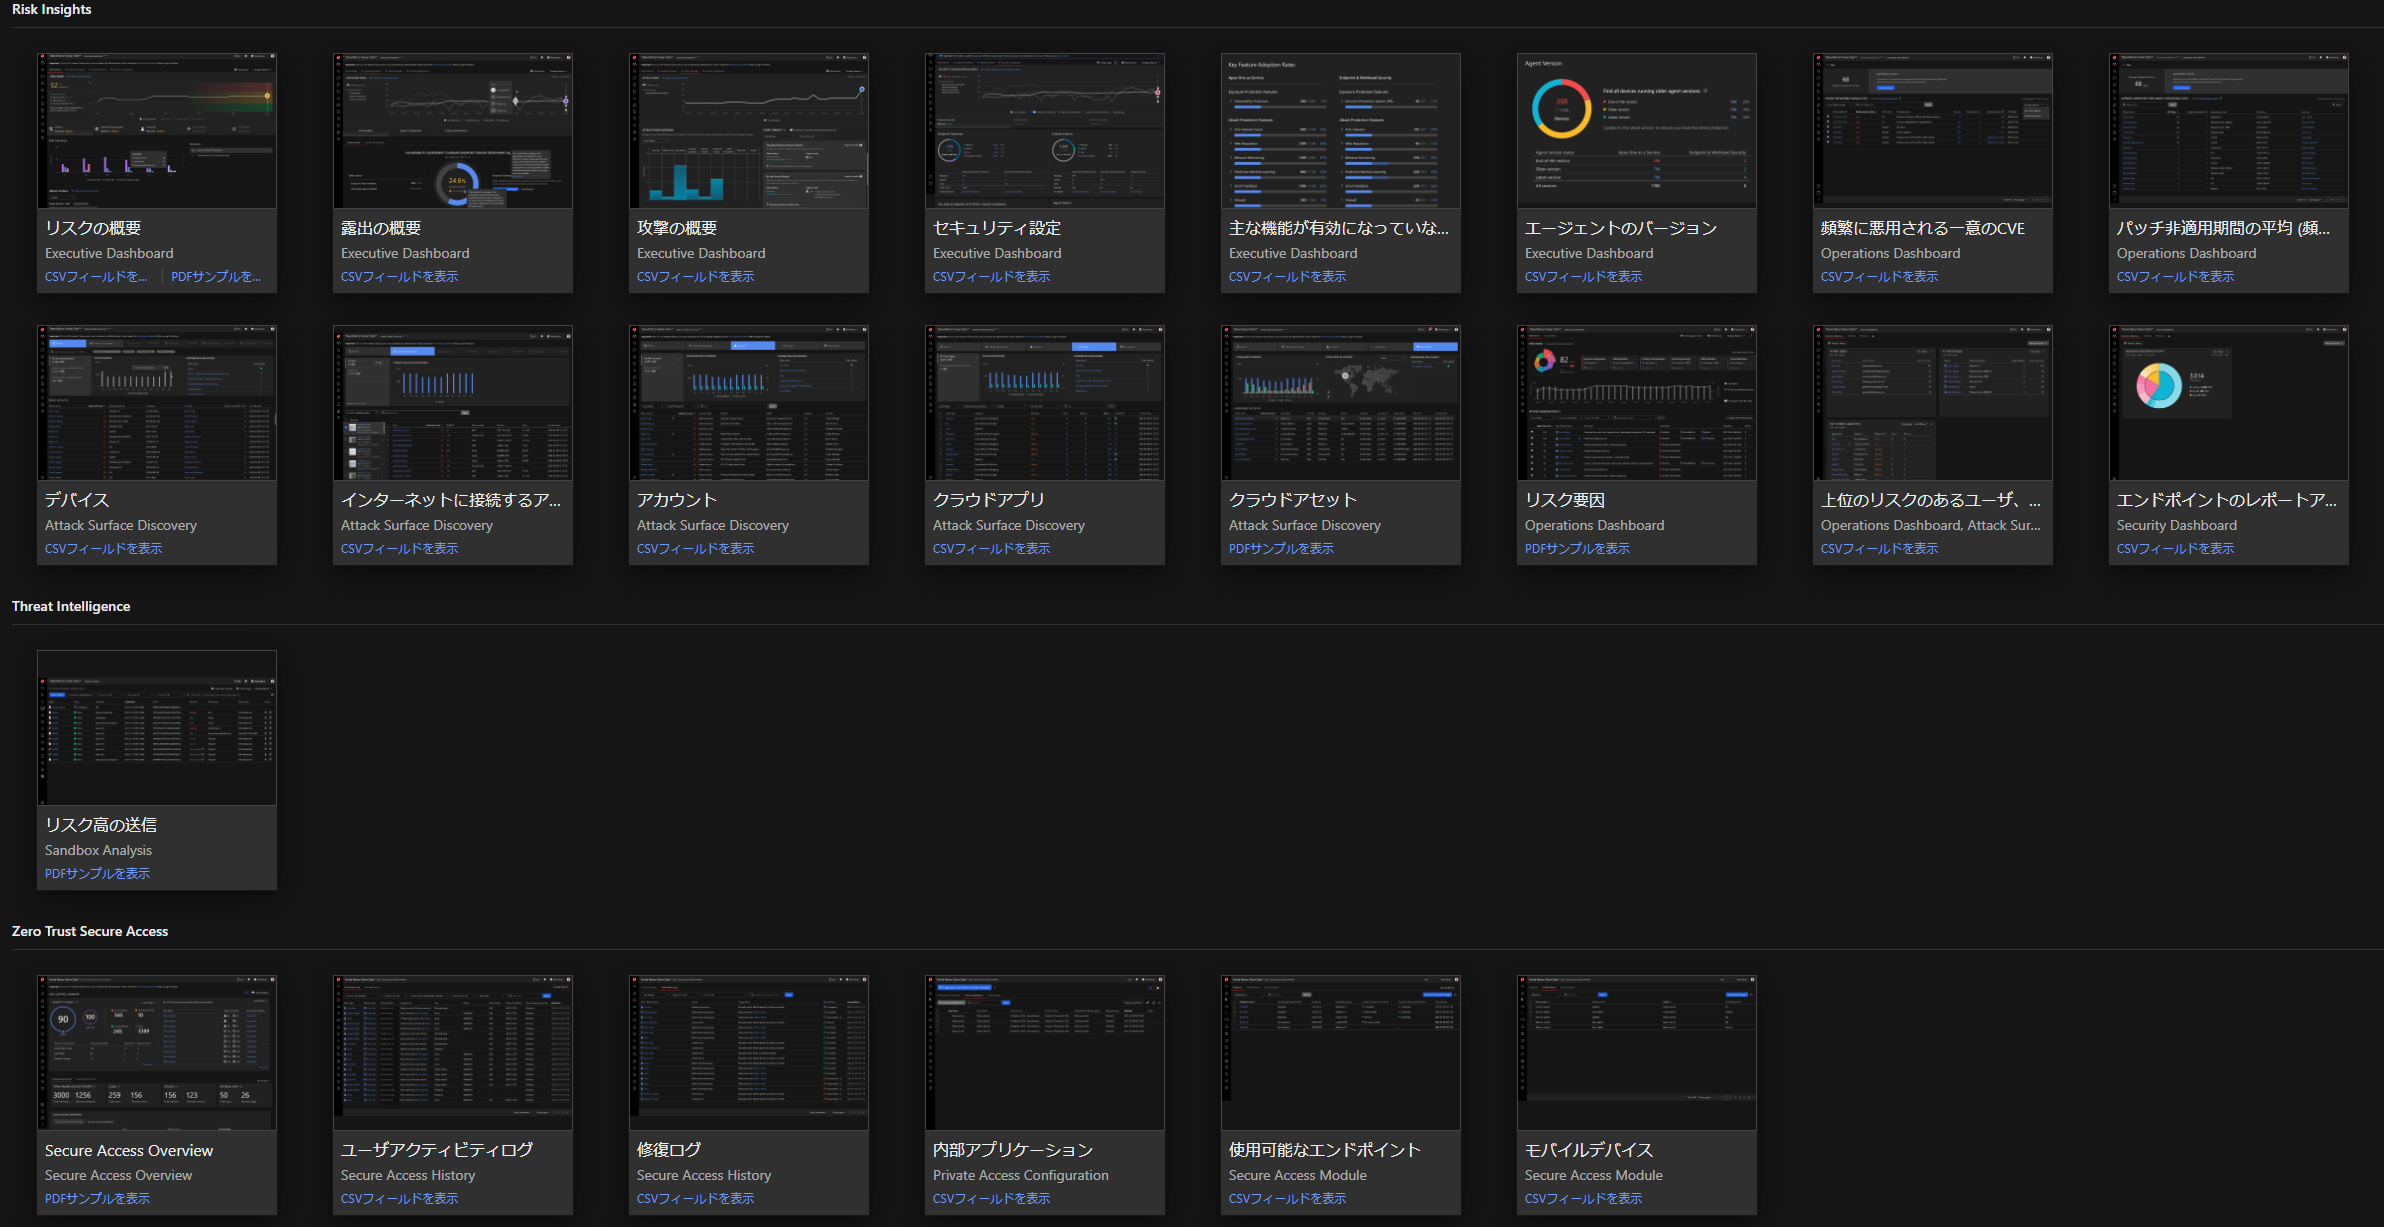2384x1227 pixels.
Task: Open the 内部アプリケーション report thumbnail
Action: click(x=1044, y=1053)
